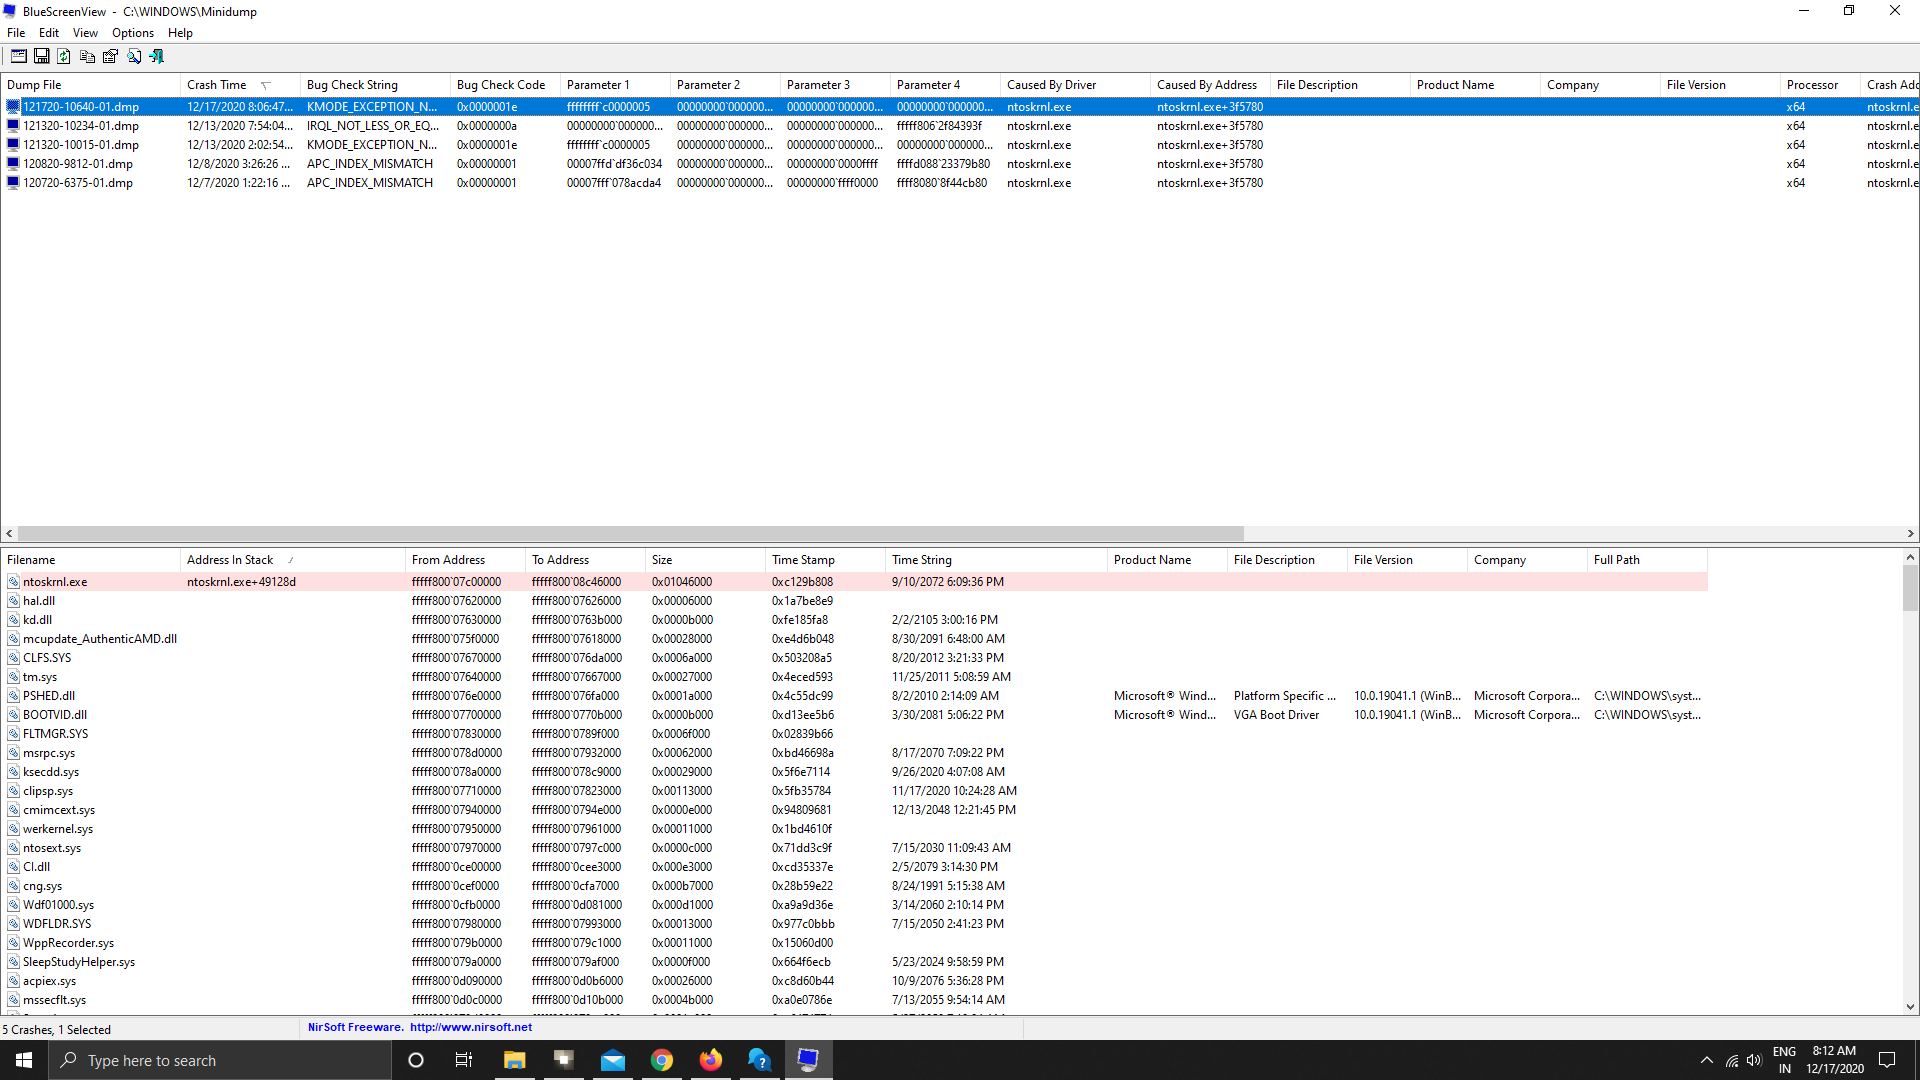The image size is (1920, 1080).
Task: Click the Wi-Fi network tray icon
Action: point(1732,1060)
